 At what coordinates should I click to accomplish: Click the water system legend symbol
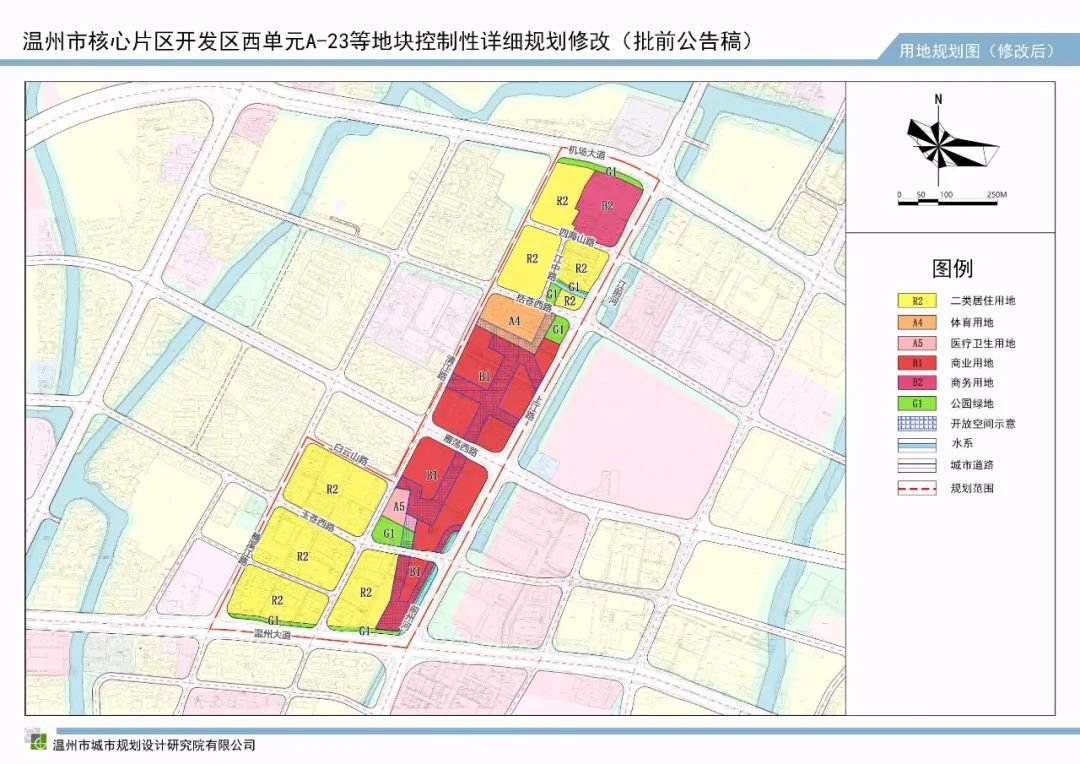[x=917, y=444]
